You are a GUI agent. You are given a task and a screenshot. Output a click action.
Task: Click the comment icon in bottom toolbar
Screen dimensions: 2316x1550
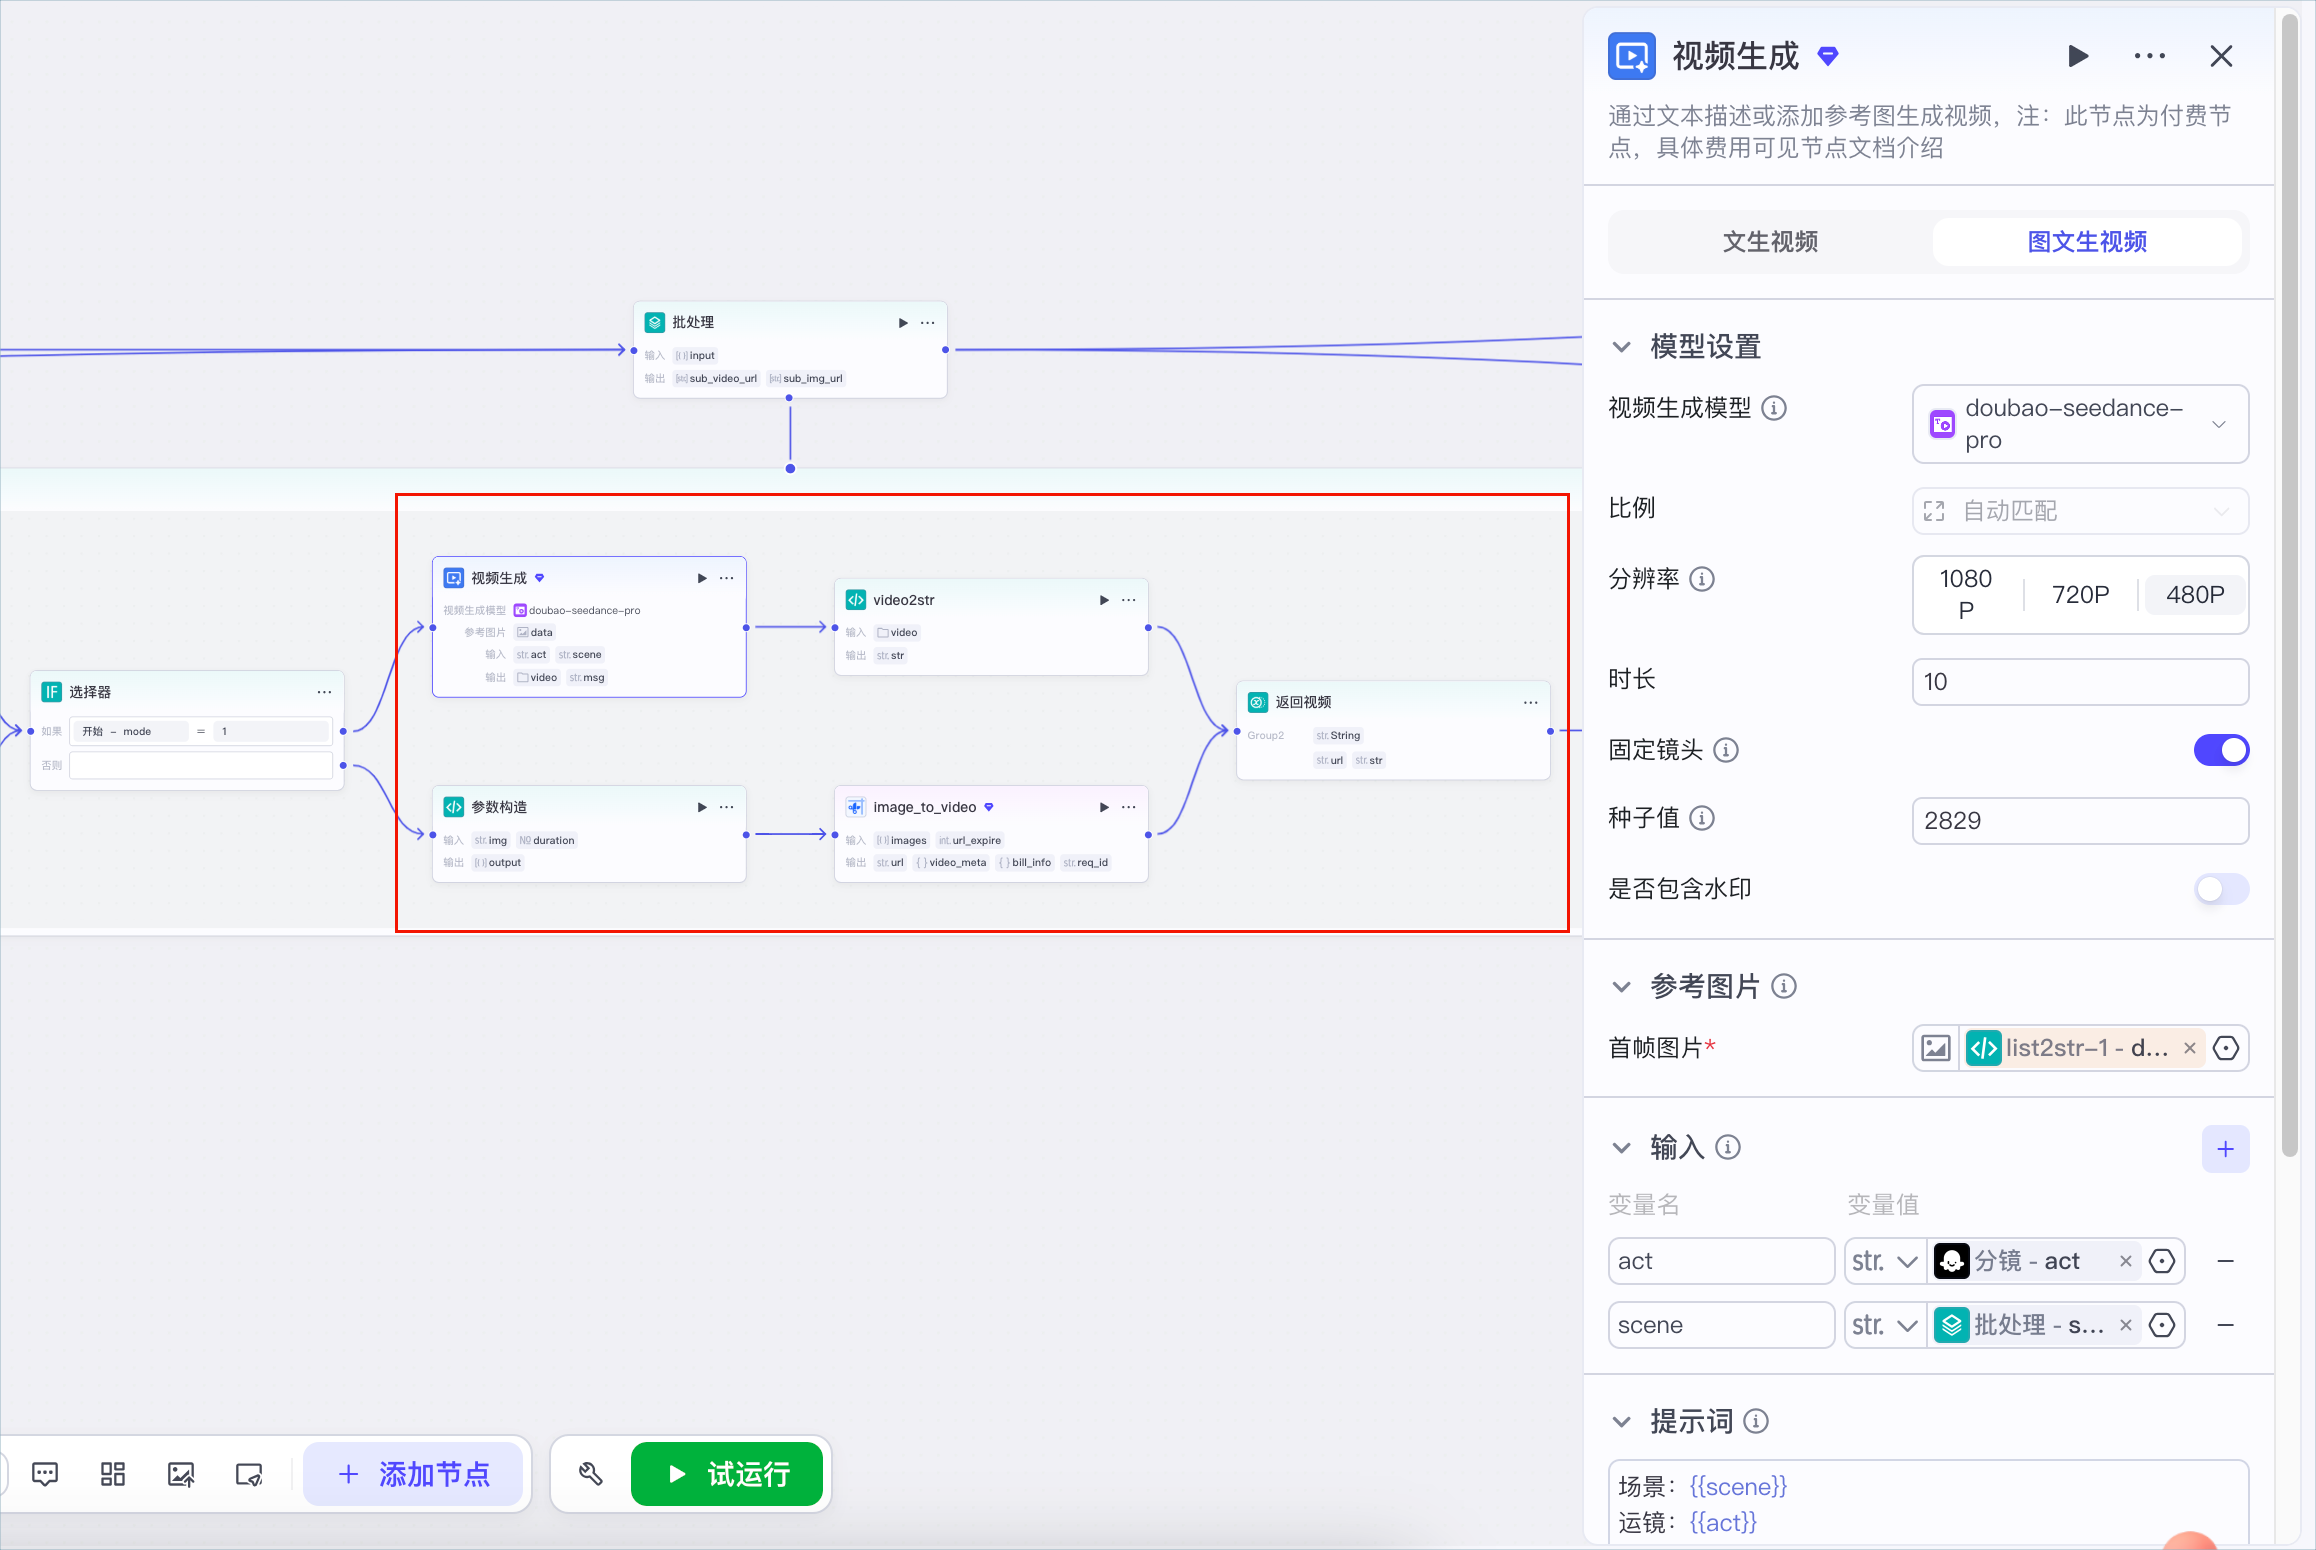click(45, 1473)
